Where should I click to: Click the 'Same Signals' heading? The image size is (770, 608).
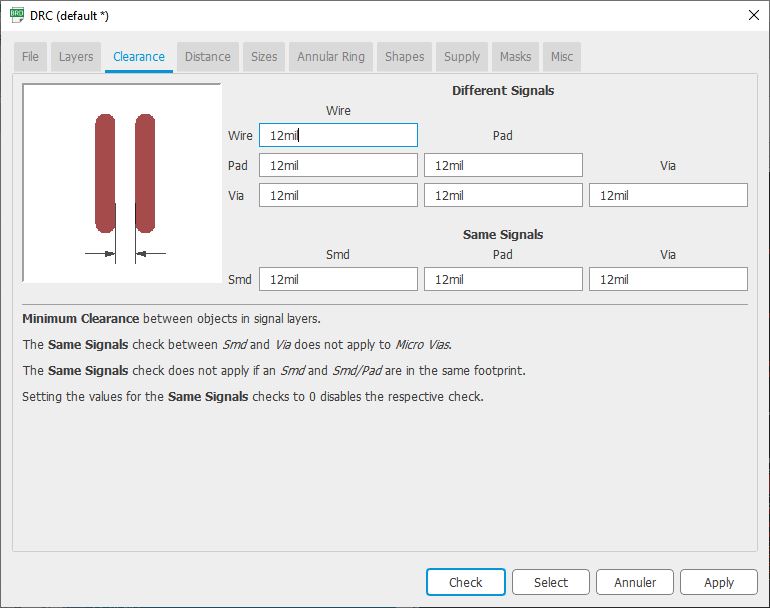pyautogui.click(x=503, y=234)
